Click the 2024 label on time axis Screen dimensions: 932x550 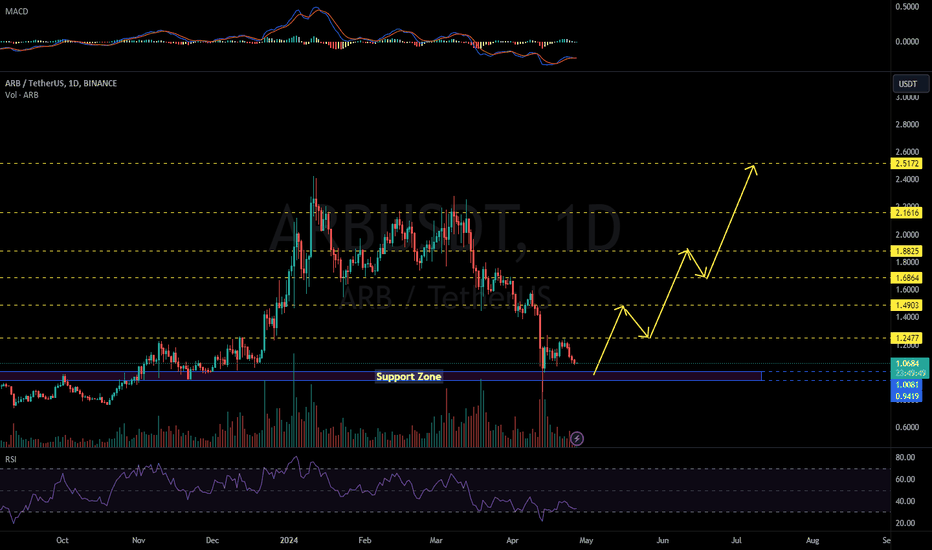coord(289,540)
